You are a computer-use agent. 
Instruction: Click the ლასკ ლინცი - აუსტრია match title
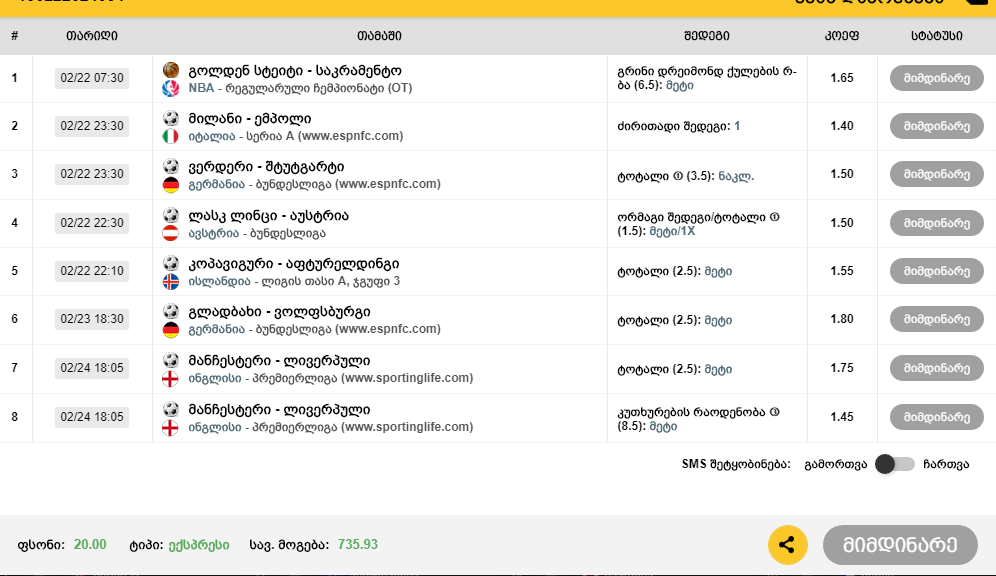(269, 216)
